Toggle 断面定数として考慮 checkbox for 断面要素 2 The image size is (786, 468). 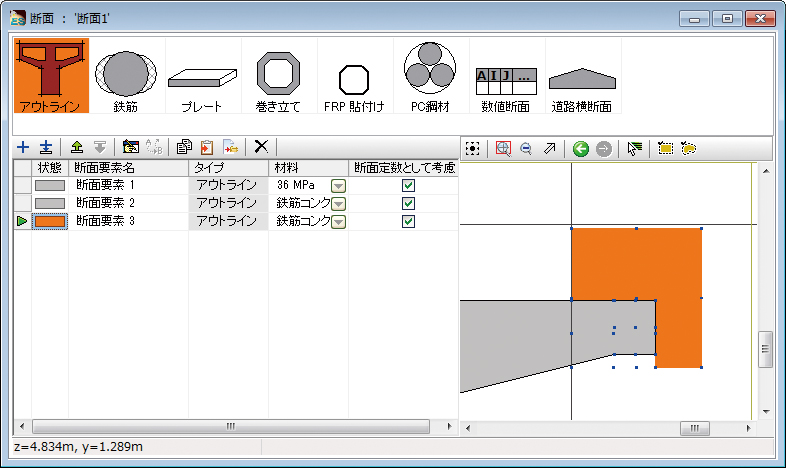point(409,203)
